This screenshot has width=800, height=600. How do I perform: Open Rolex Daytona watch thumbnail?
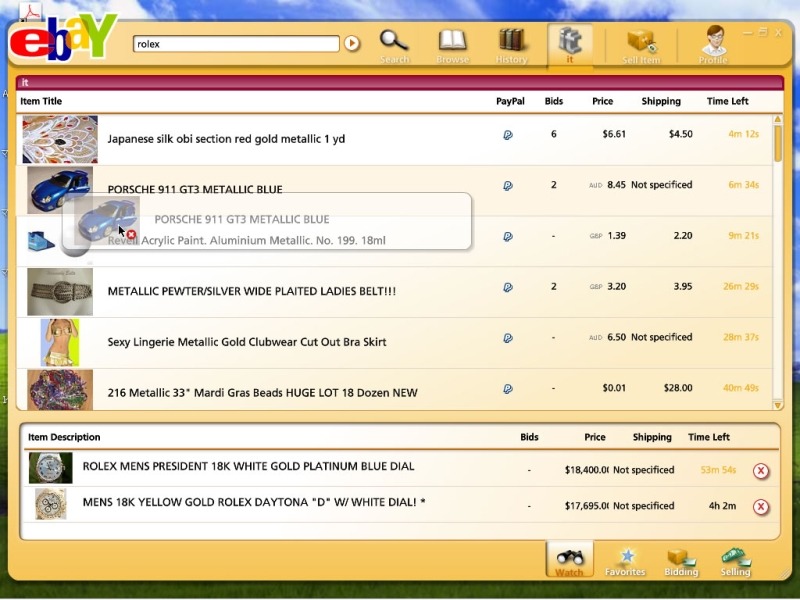51,504
